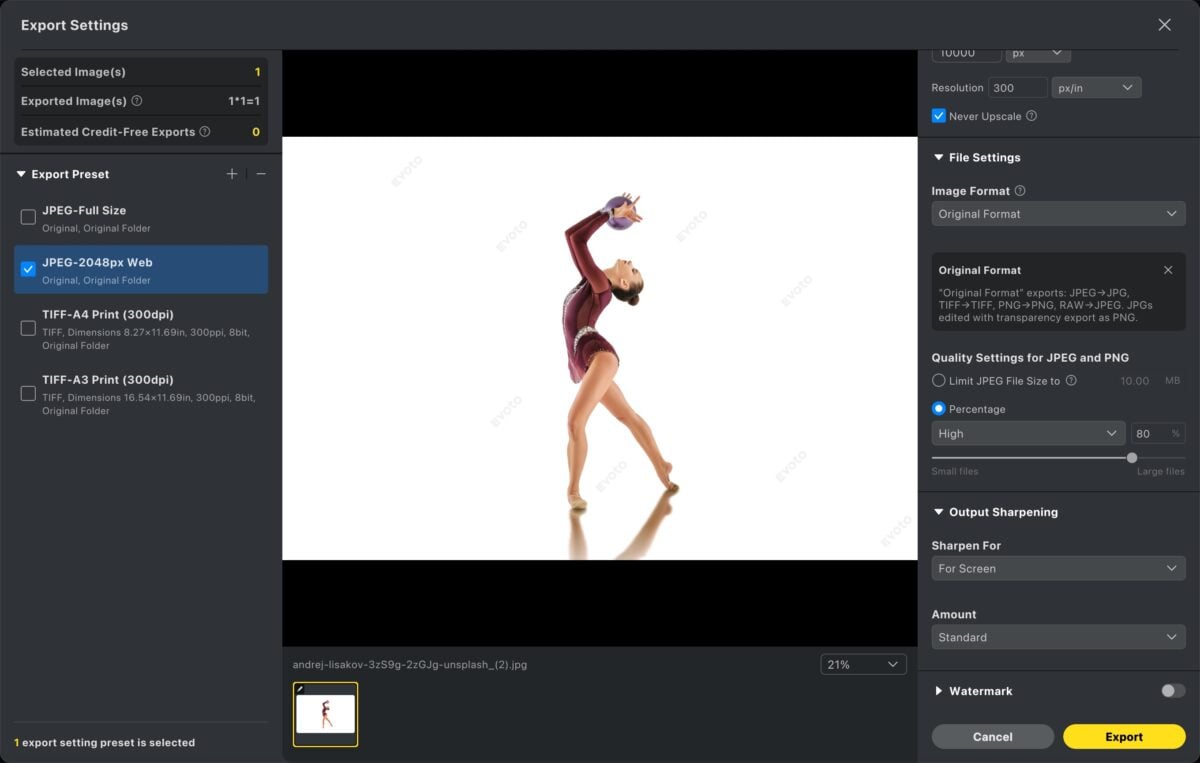Cancel the export settings dialog
The image size is (1200, 763).
[x=992, y=736]
